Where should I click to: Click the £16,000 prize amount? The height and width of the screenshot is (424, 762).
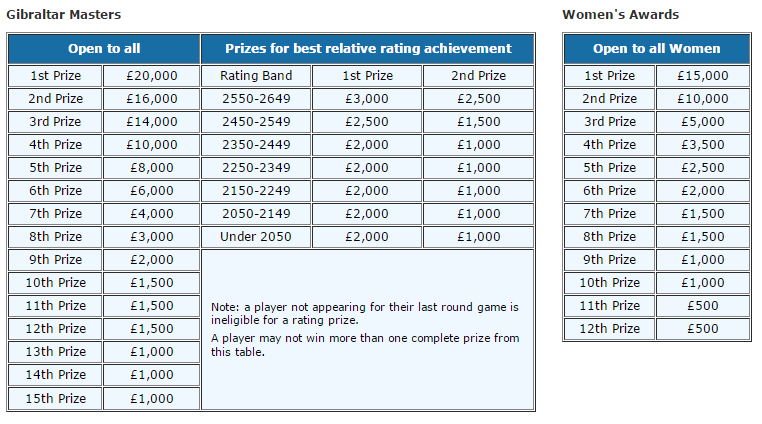tap(153, 99)
